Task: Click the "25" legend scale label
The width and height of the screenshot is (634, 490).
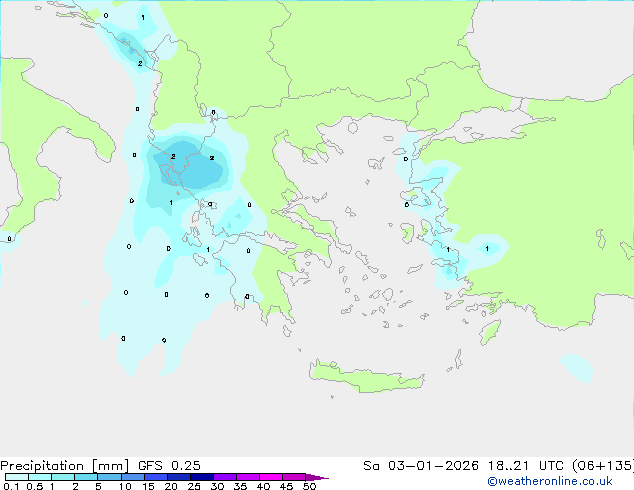Action: (x=194, y=486)
